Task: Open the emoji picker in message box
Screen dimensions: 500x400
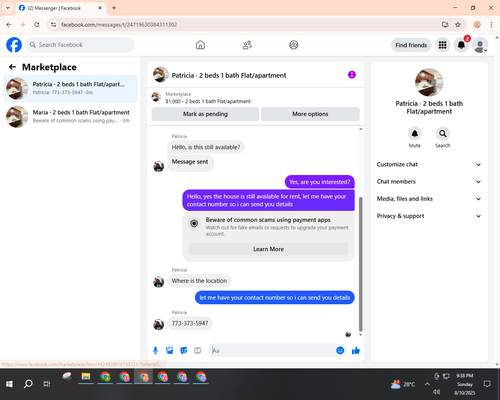Action: [x=340, y=350]
